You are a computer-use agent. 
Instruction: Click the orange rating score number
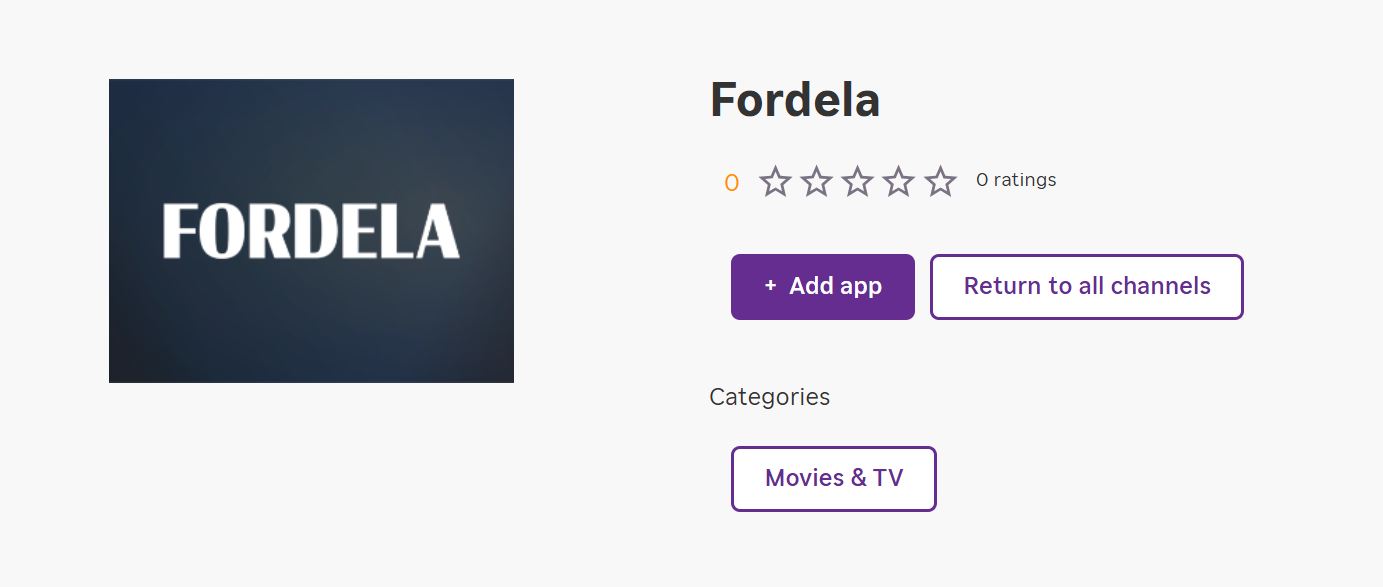click(731, 183)
